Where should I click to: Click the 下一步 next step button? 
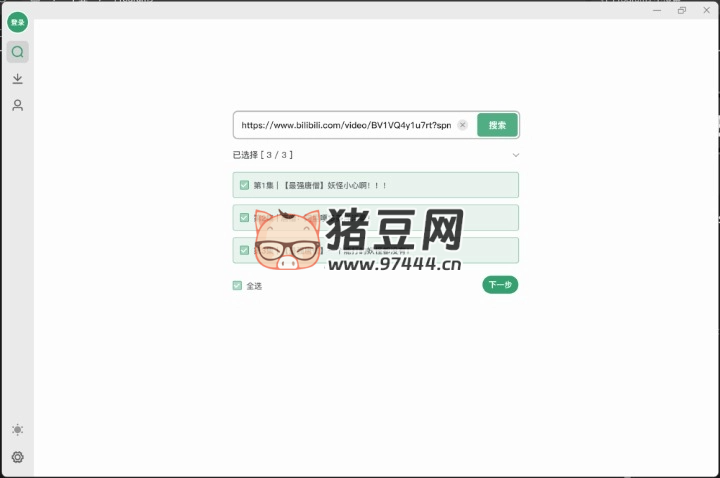coord(500,285)
